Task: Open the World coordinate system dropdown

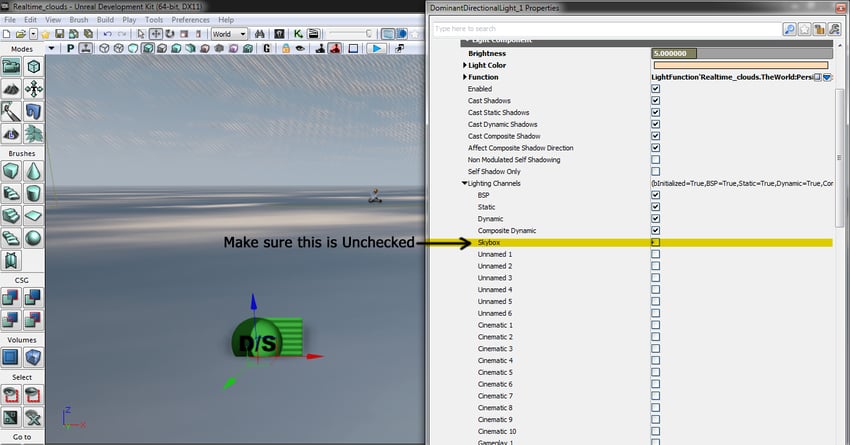Action: [x=229, y=34]
